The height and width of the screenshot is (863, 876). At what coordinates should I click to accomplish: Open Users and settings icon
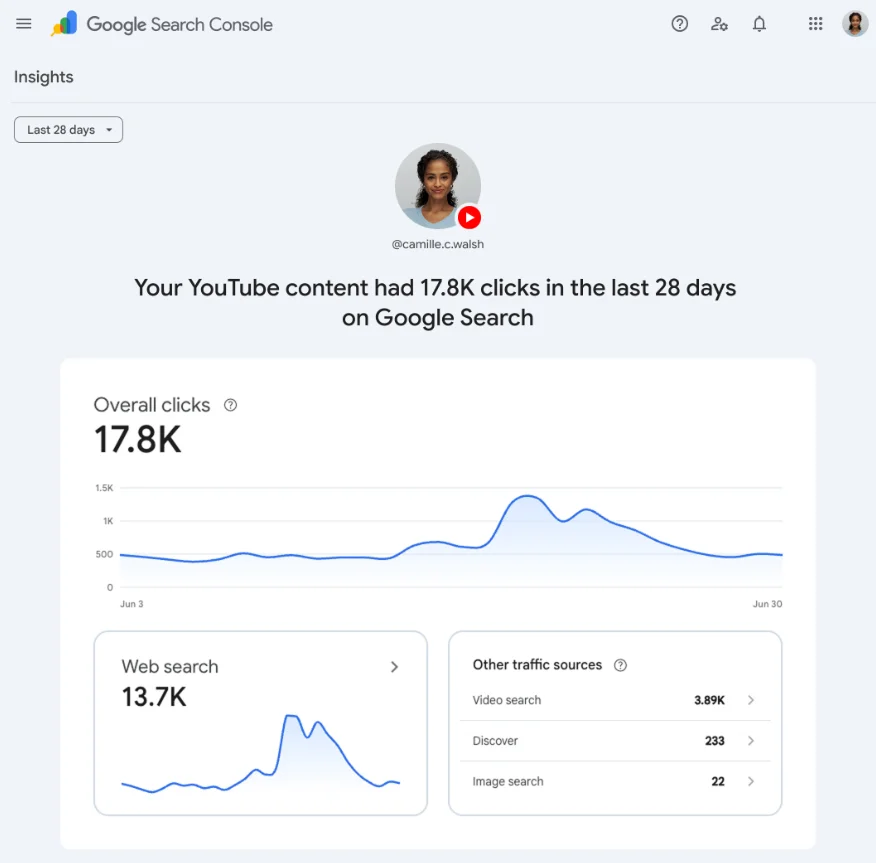click(719, 23)
